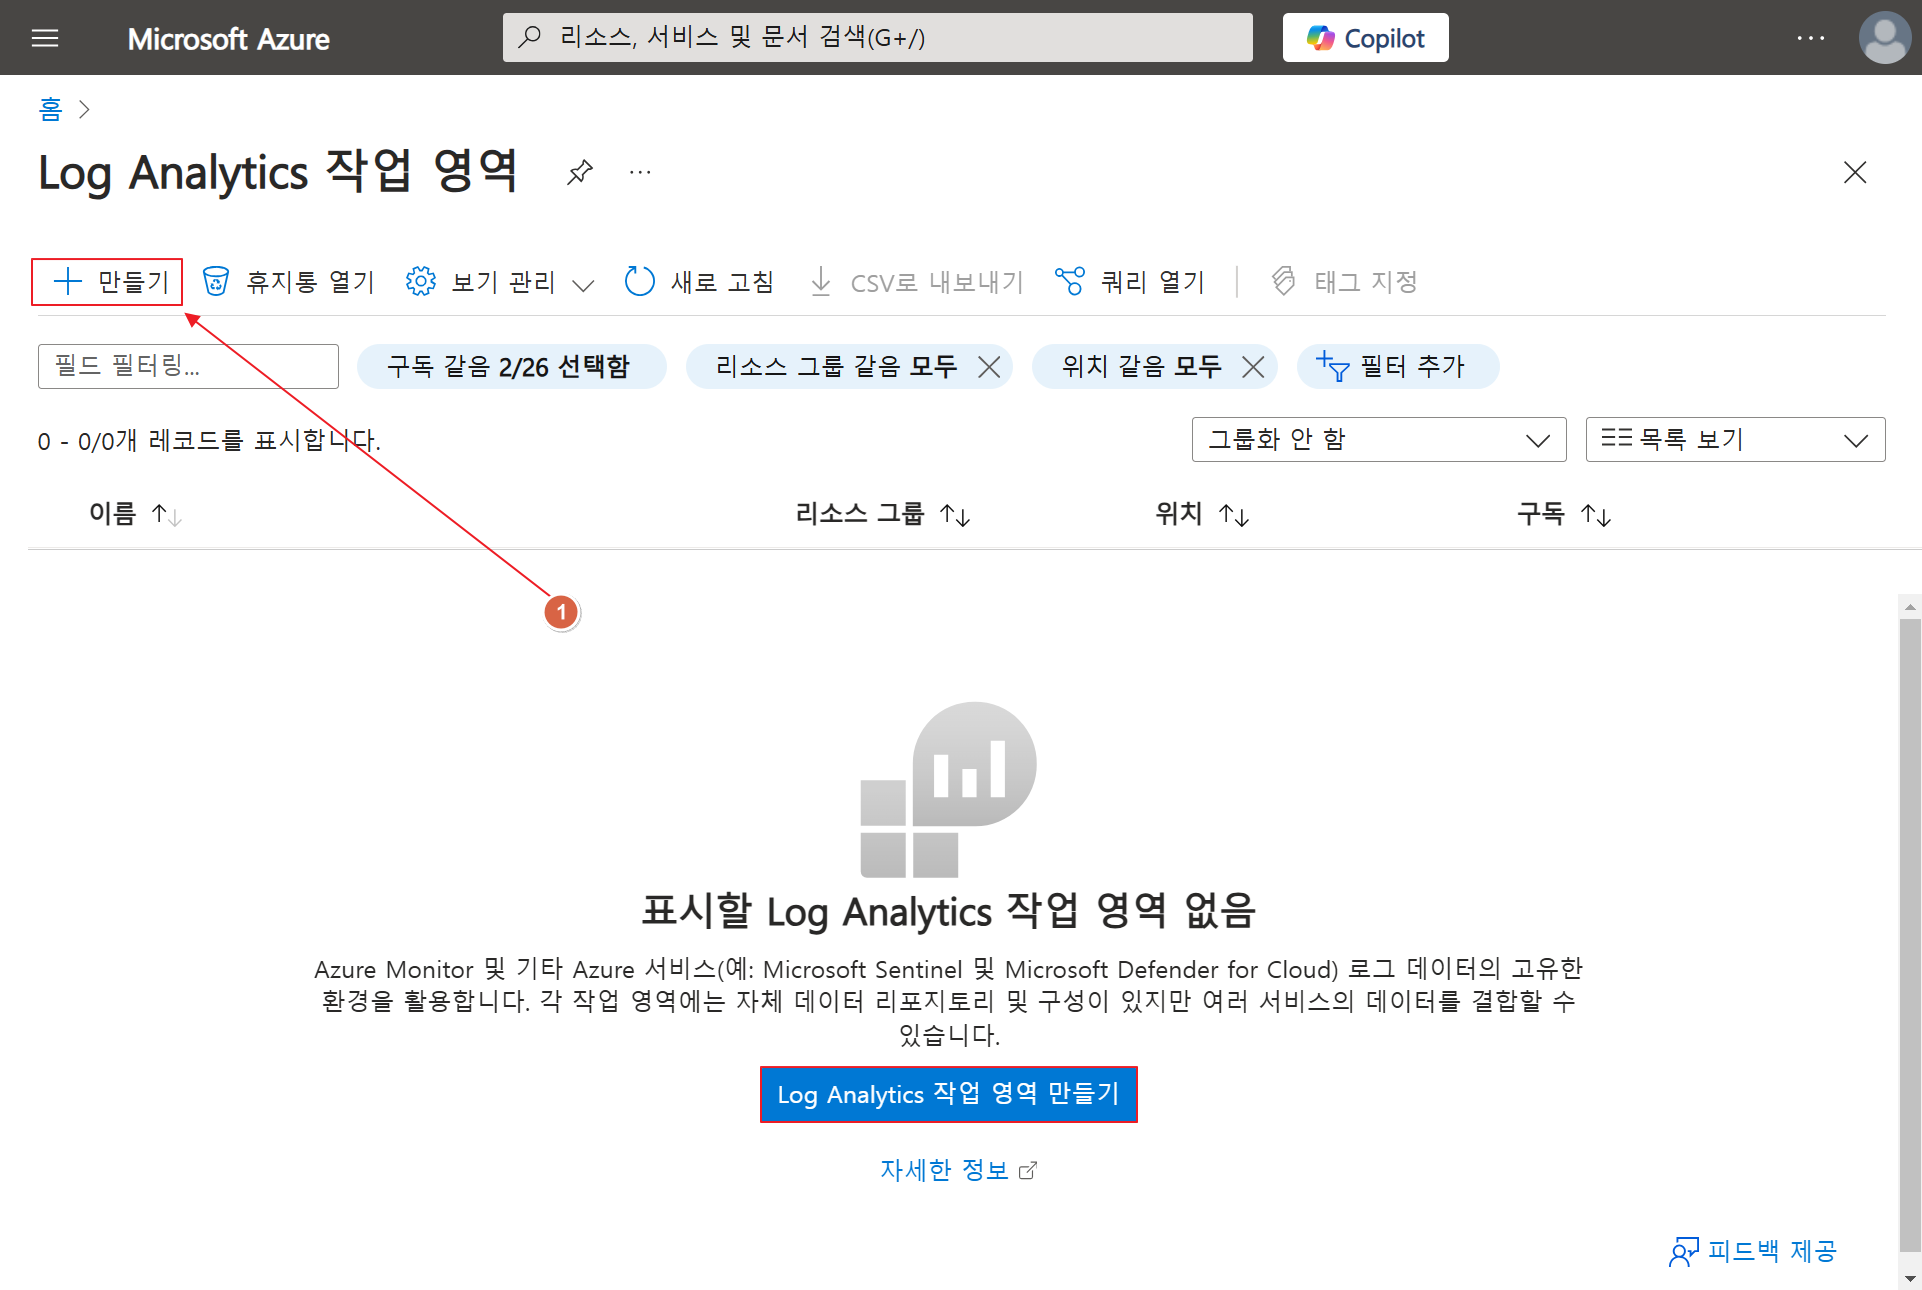The width and height of the screenshot is (1922, 1290).
Task: Pin the Log Analytics page
Action: (x=579, y=172)
